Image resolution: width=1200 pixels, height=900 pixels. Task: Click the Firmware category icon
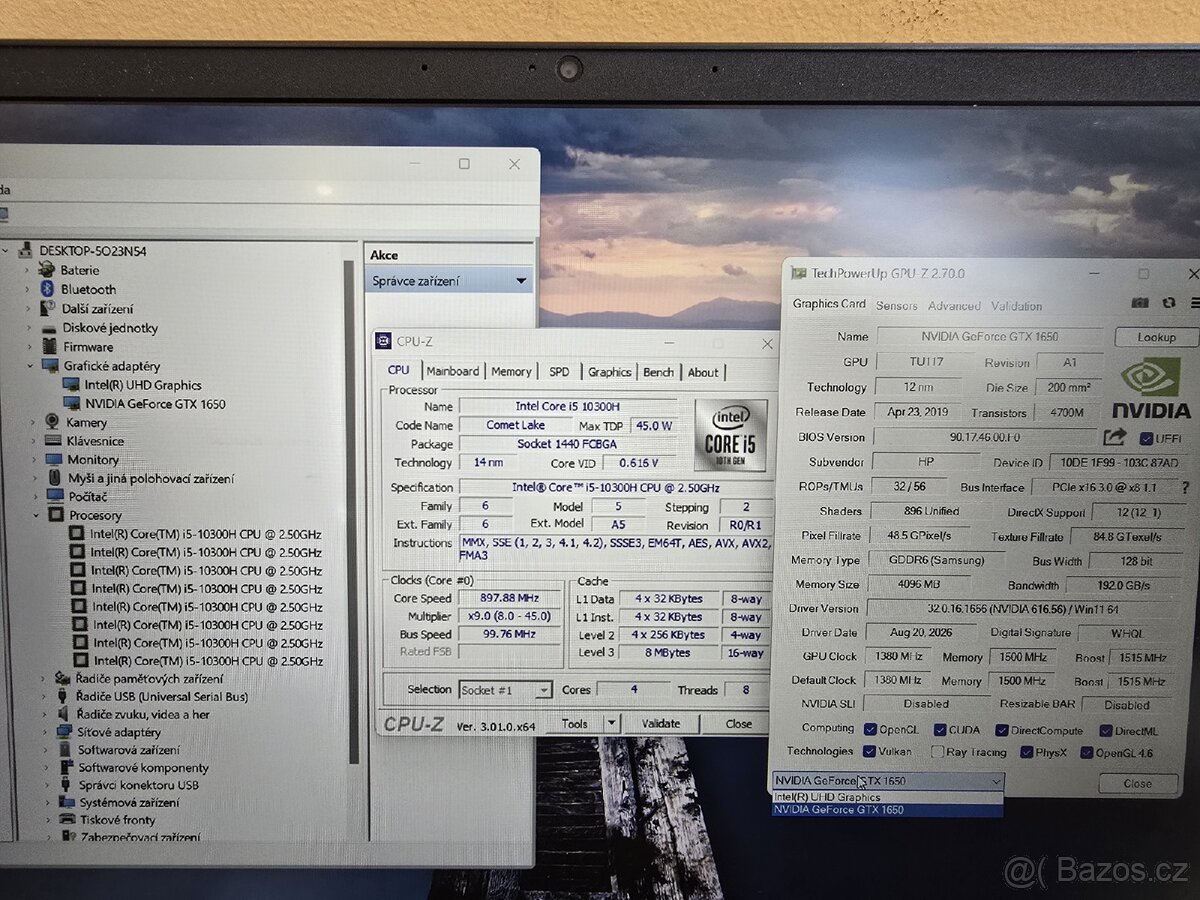tap(51, 347)
